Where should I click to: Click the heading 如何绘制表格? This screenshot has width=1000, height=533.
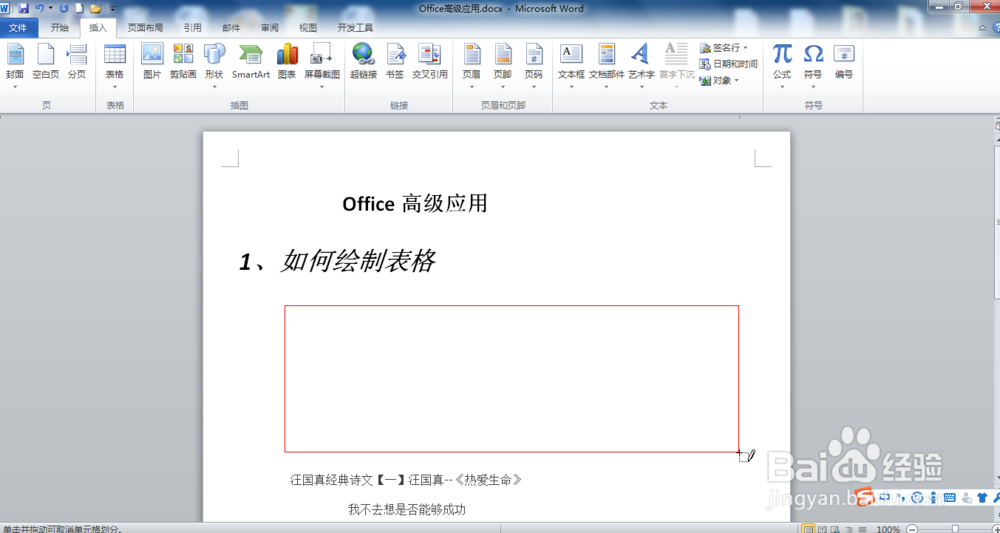point(358,261)
